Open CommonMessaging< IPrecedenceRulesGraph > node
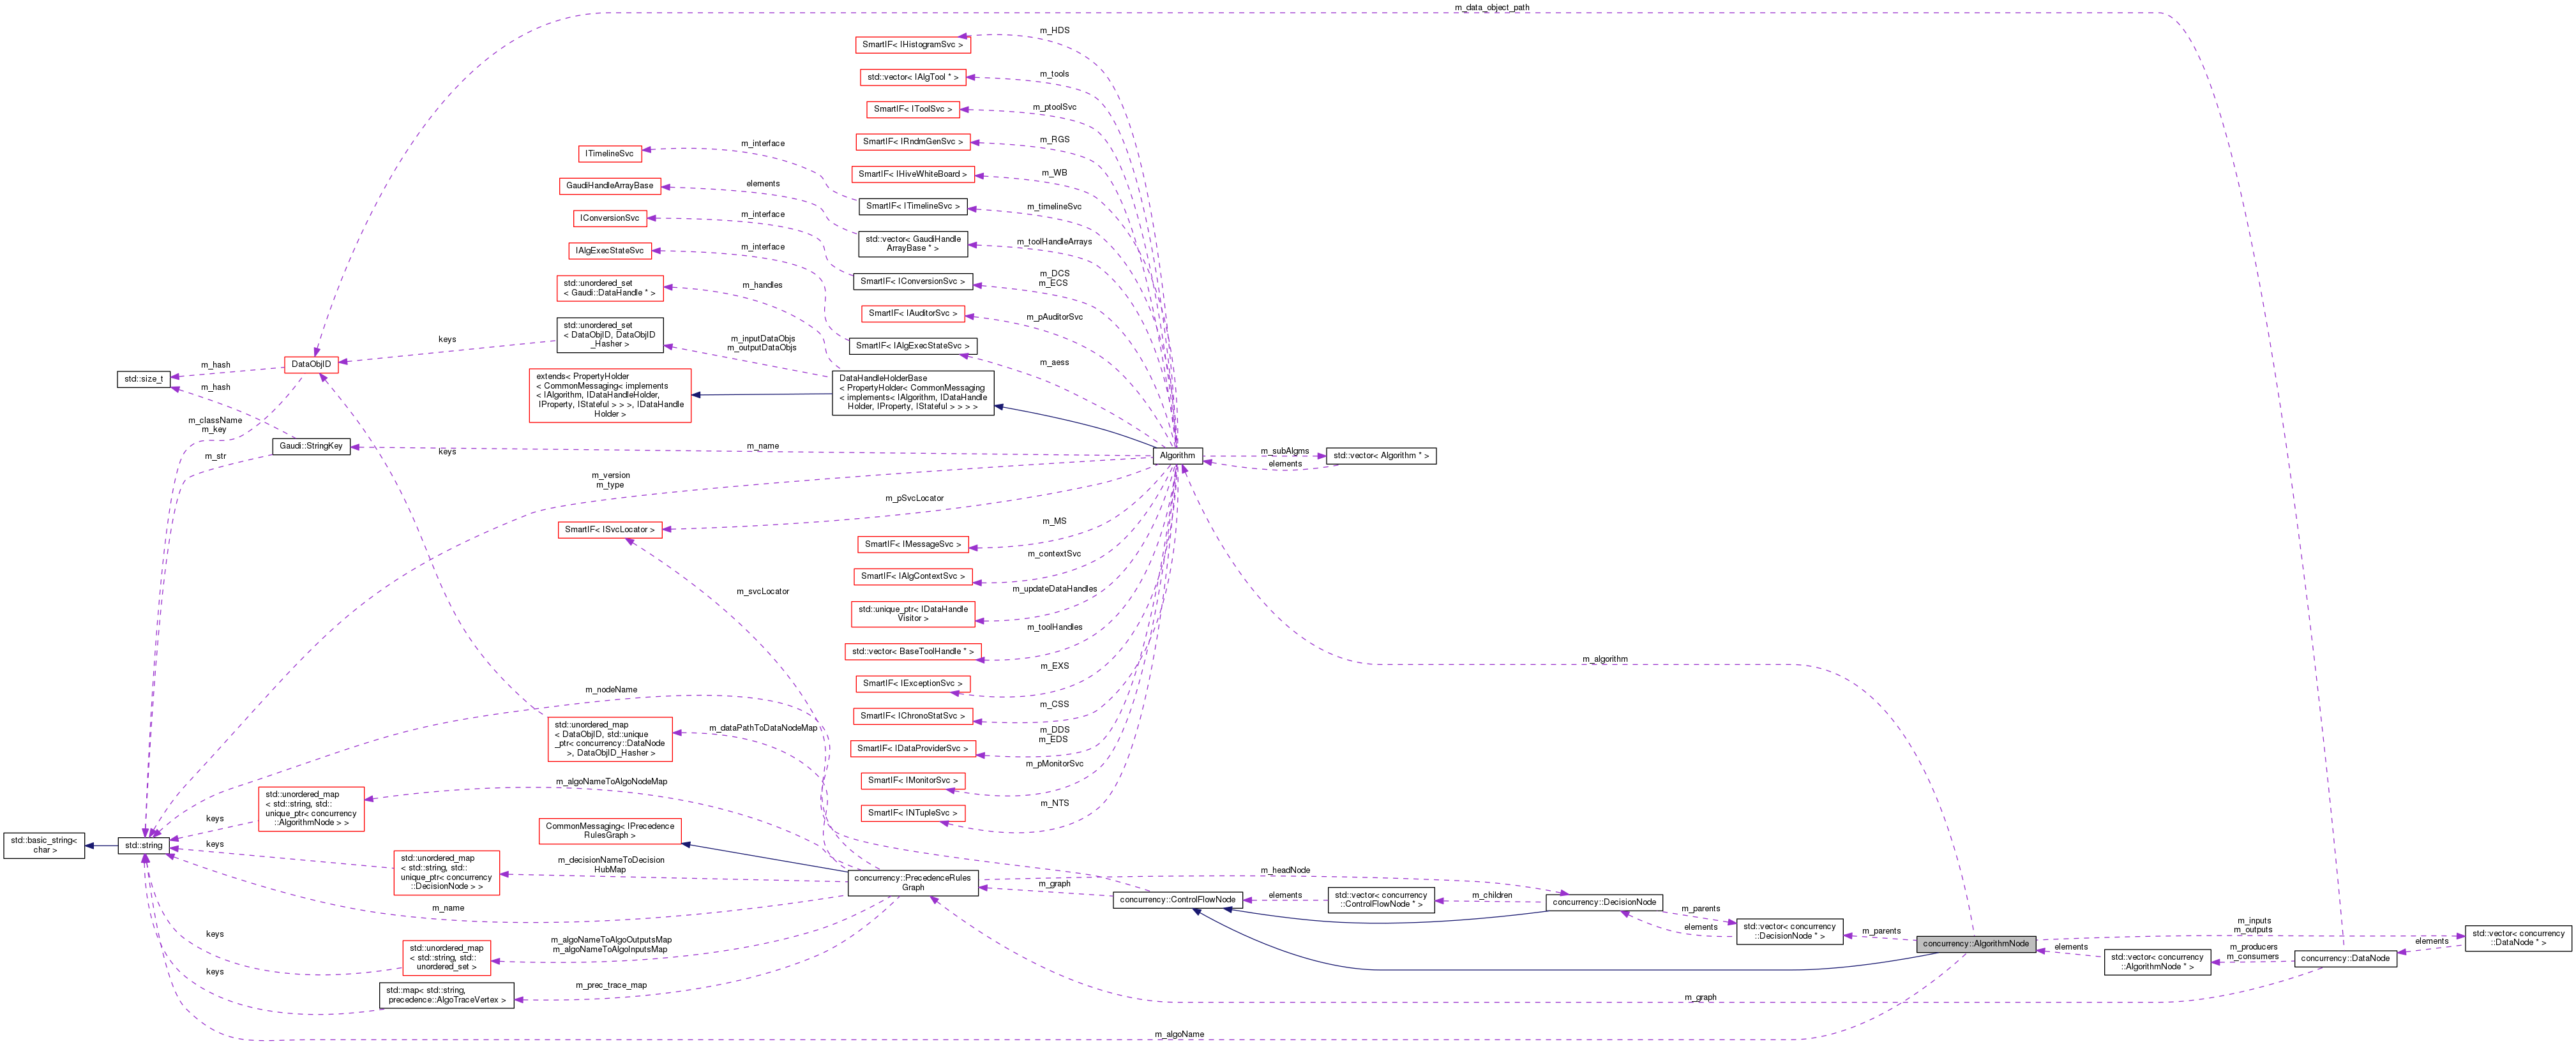The width and height of the screenshot is (2576, 1044). (x=609, y=830)
